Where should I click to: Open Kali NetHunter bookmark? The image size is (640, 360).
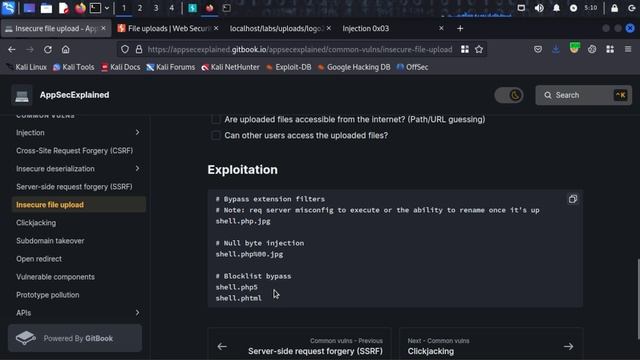pos(230,67)
